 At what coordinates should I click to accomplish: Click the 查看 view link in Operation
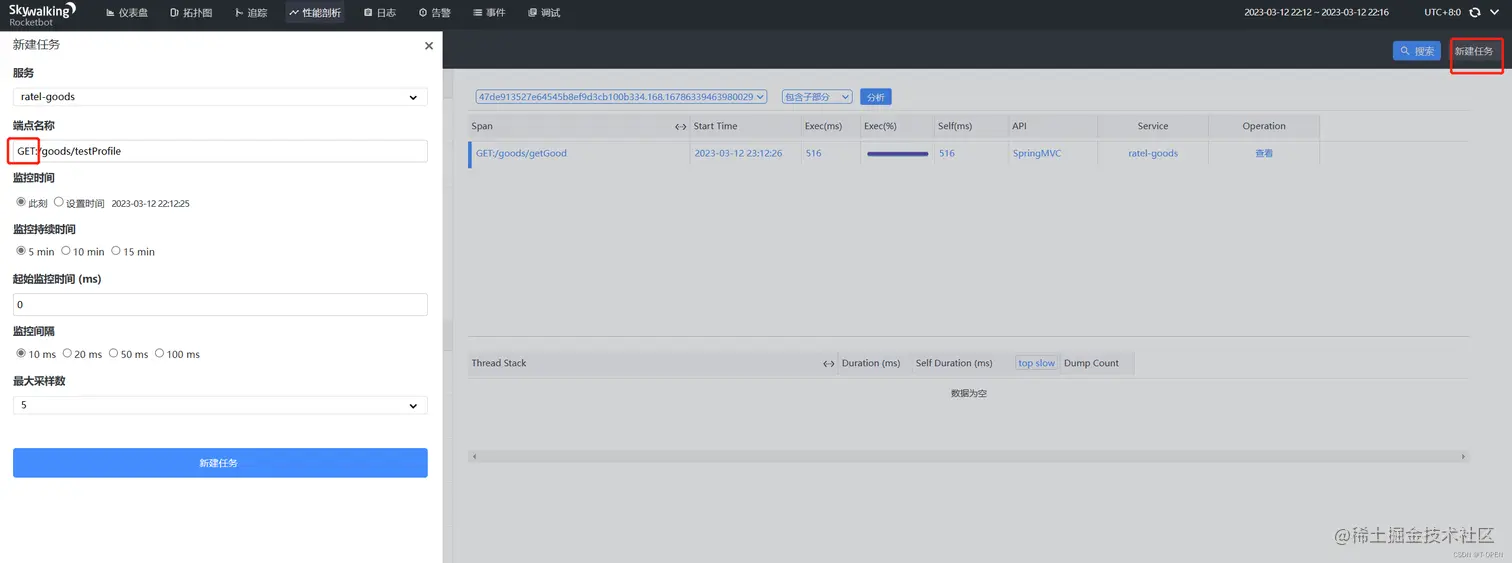(1264, 154)
